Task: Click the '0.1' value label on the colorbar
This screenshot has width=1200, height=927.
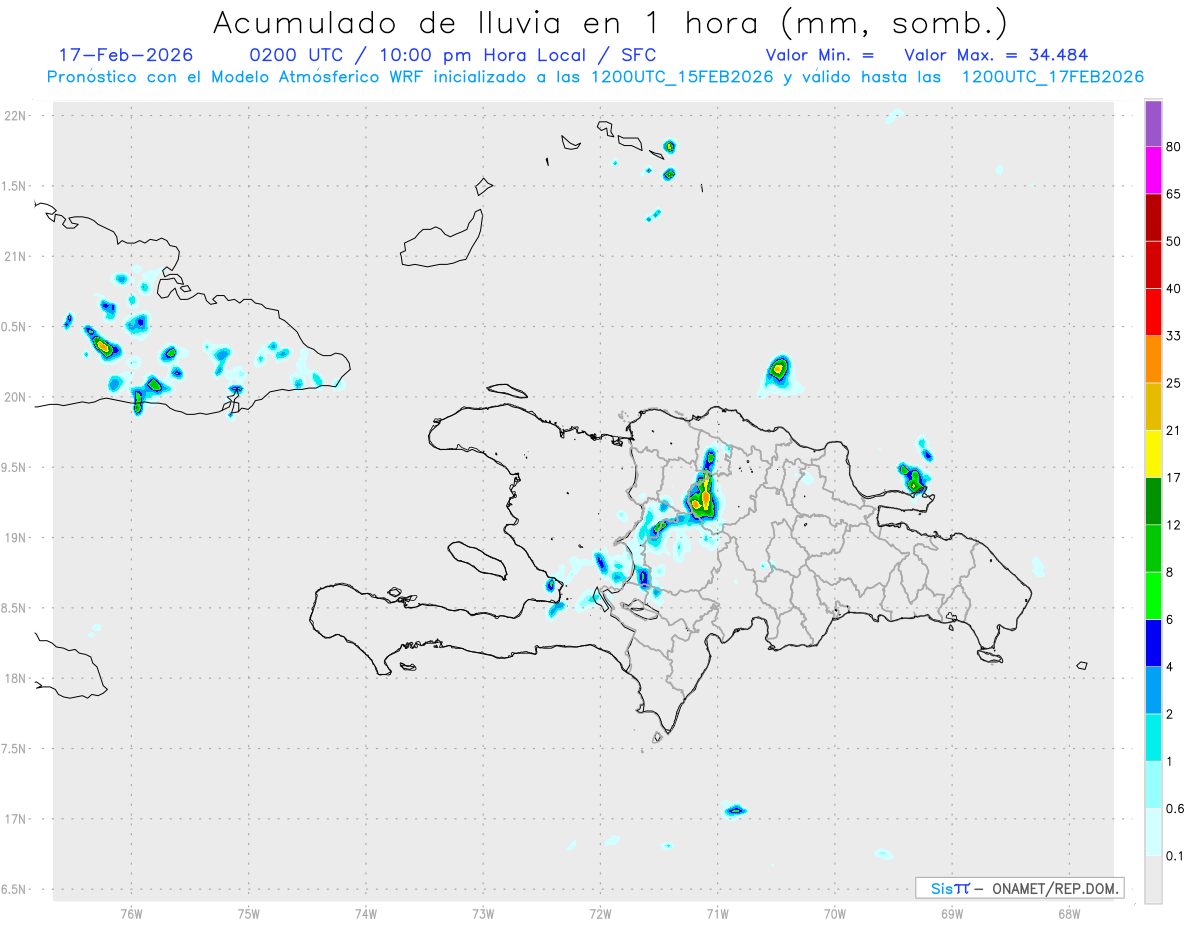Action: click(1175, 856)
